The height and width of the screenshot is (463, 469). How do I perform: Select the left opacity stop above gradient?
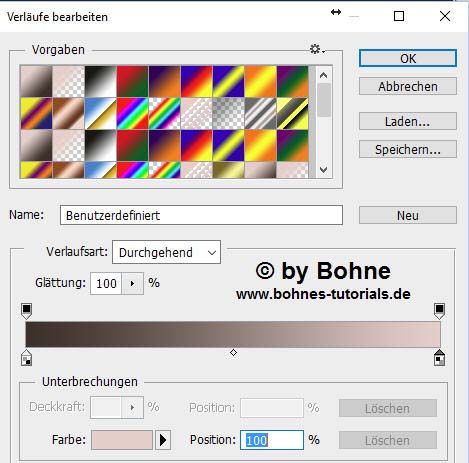26,311
